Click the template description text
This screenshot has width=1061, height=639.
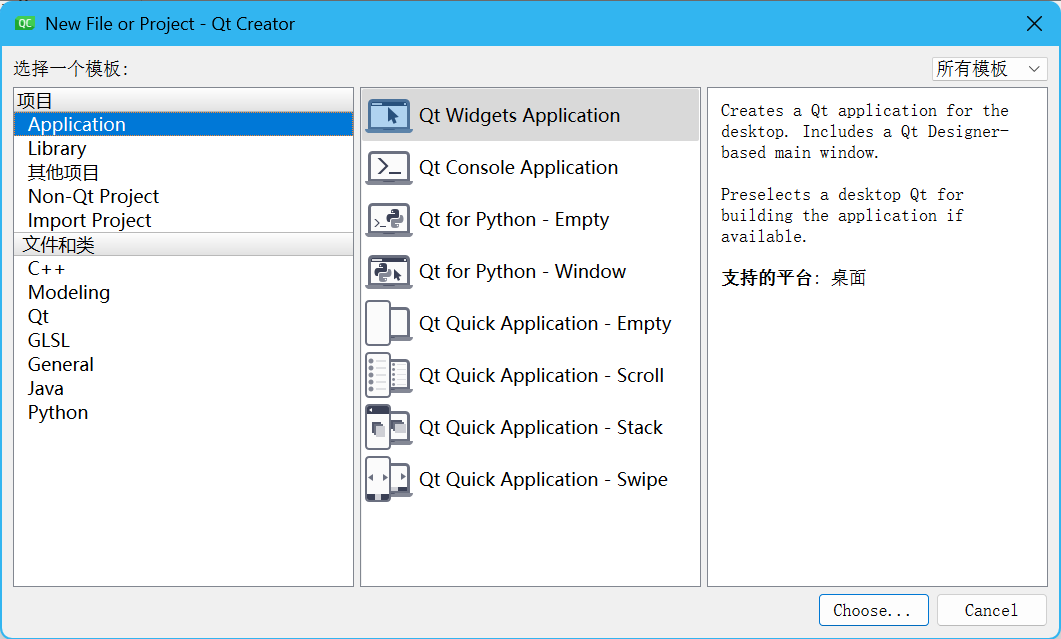[x=865, y=173]
